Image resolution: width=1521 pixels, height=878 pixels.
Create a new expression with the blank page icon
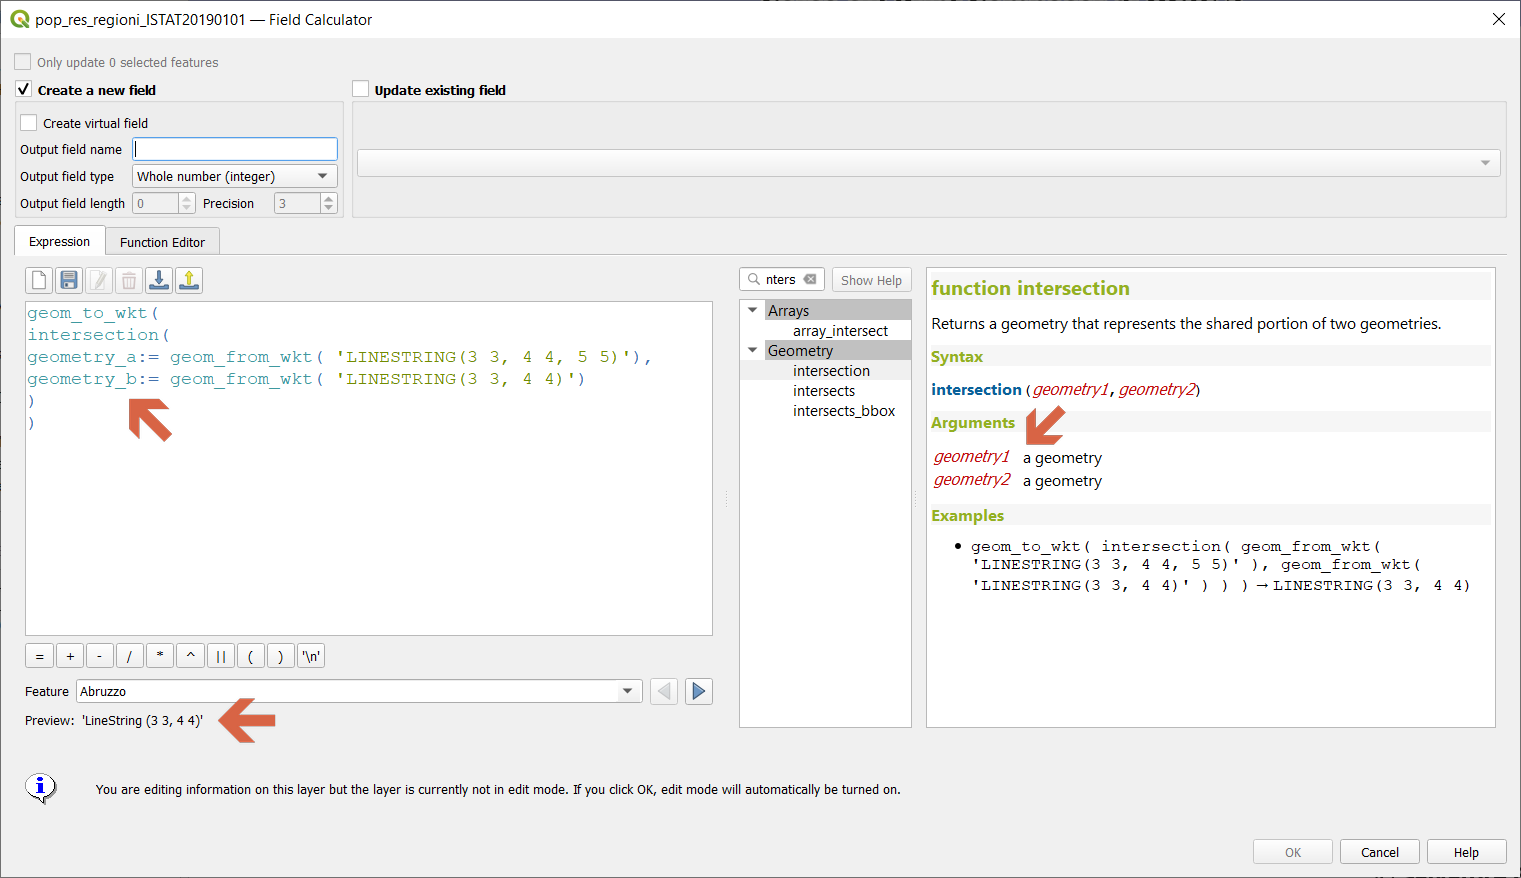coord(38,280)
